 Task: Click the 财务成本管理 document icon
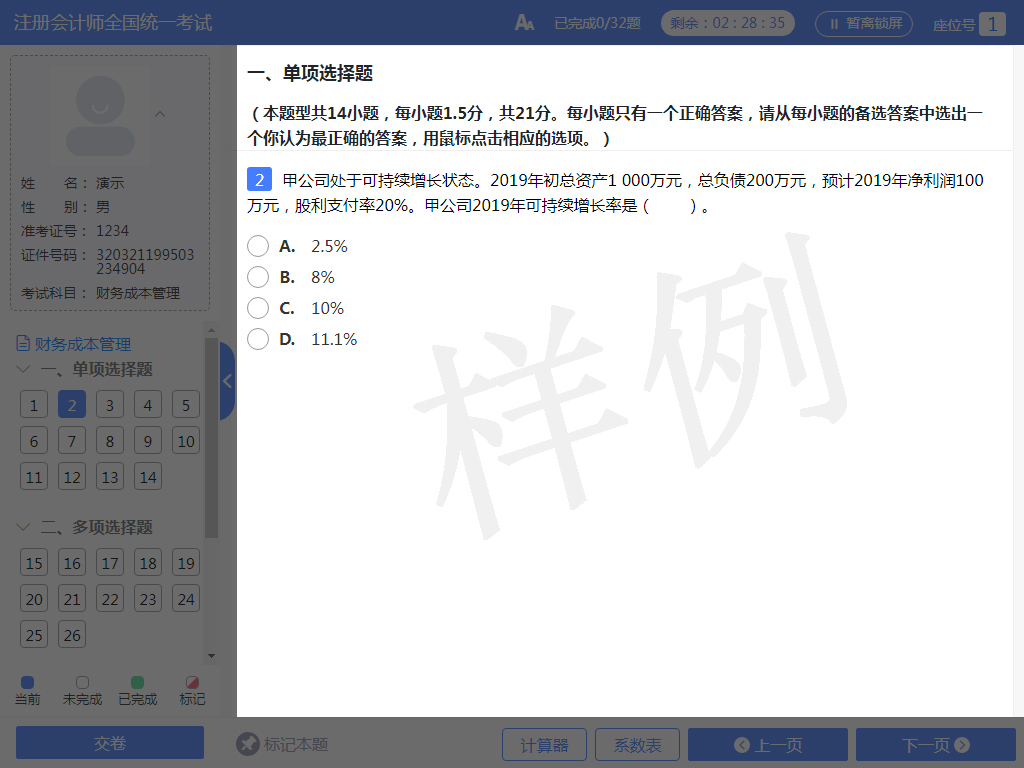click(x=23, y=344)
